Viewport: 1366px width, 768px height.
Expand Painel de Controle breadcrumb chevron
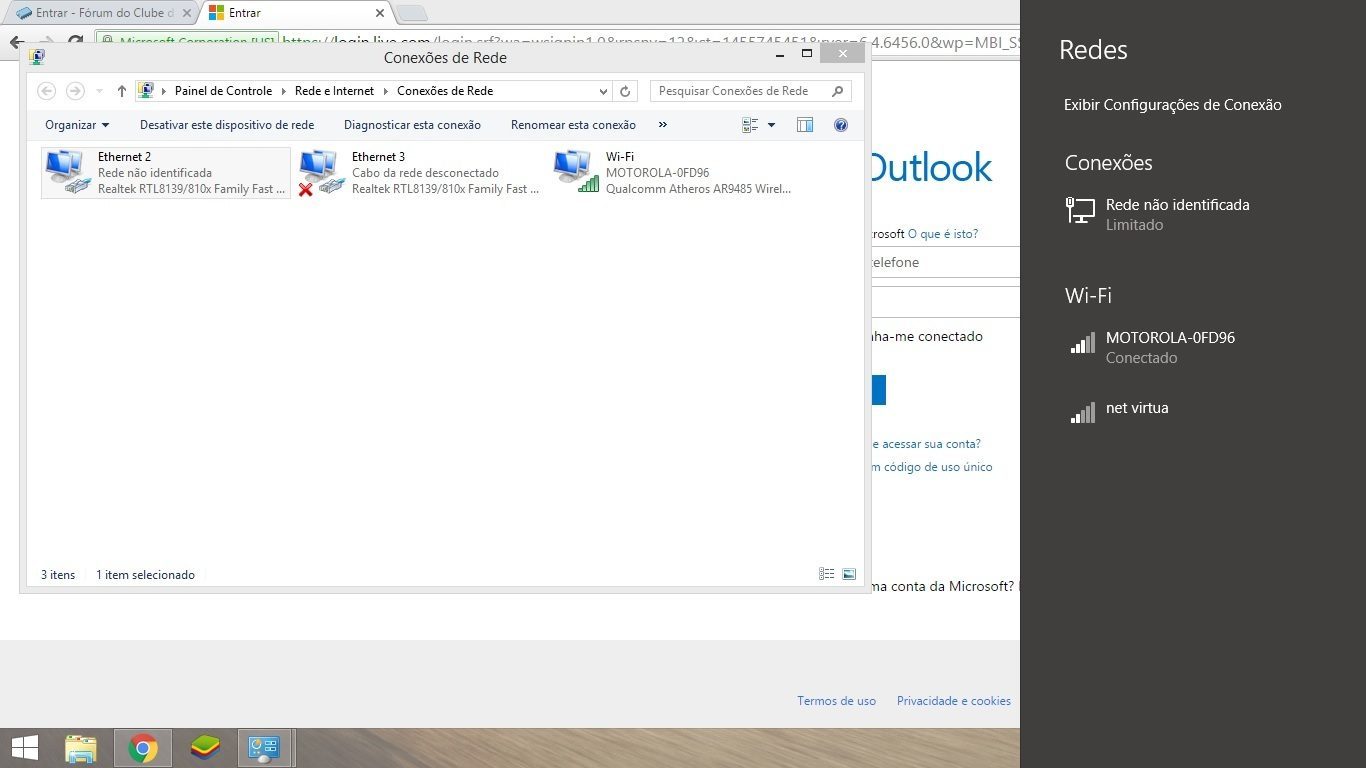(x=284, y=91)
